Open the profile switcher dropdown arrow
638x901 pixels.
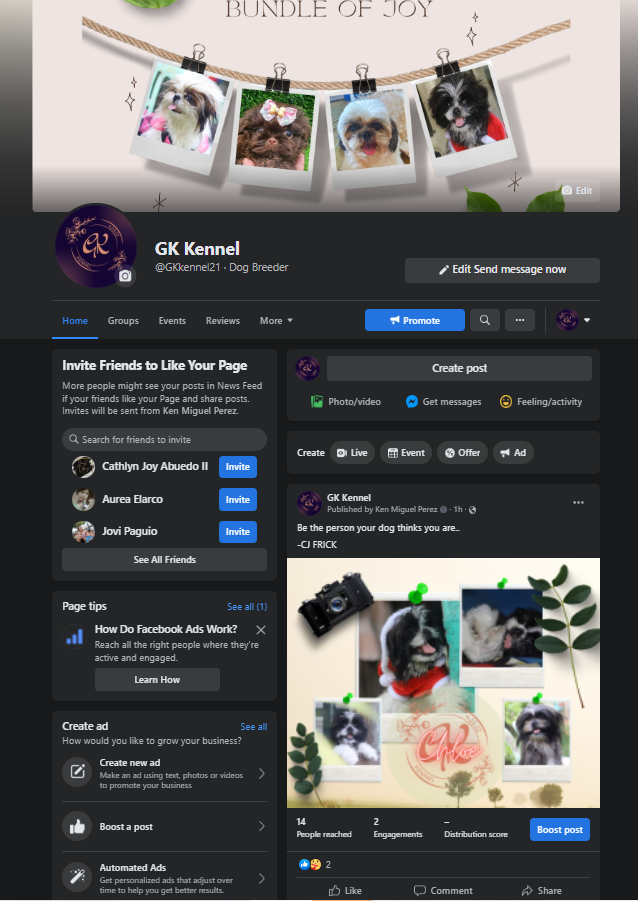[587, 320]
